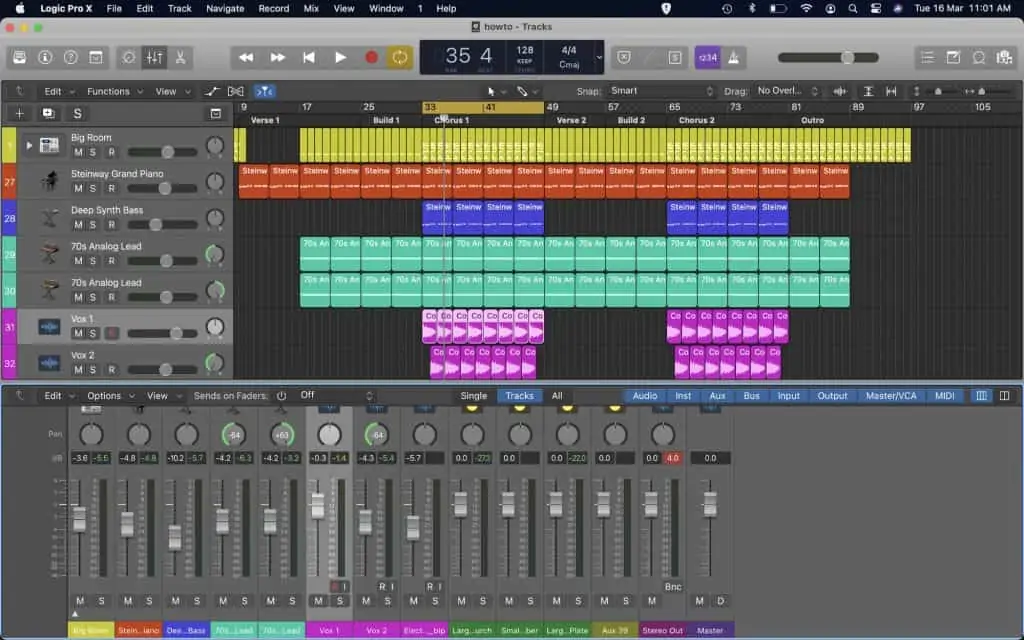Open the Pencil tool menu
The width and height of the screenshot is (1024, 640).
pos(526,91)
